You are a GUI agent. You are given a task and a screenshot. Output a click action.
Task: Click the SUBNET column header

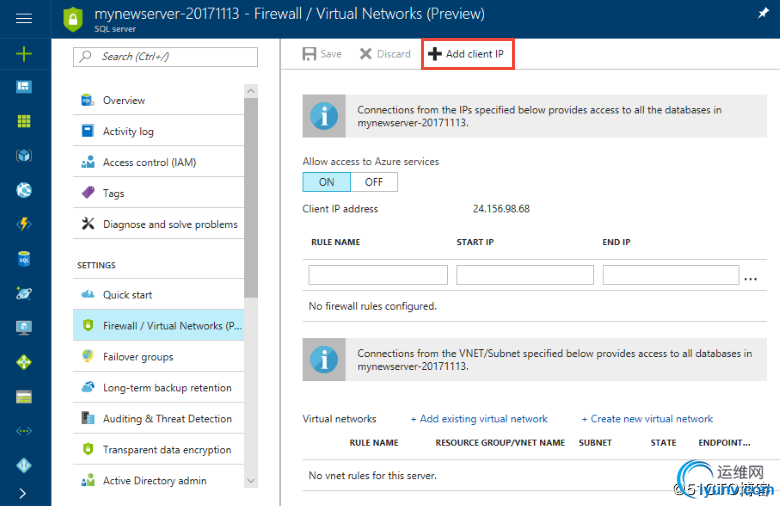pyautogui.click(x=595, y=443)
